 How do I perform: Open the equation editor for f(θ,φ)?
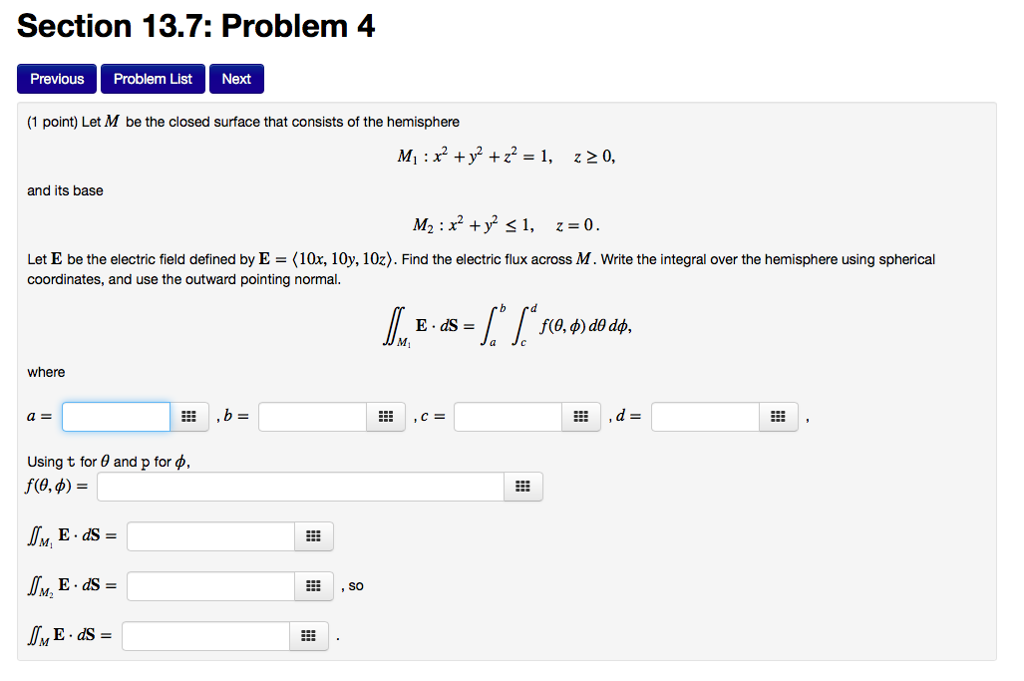pos(523,486)
